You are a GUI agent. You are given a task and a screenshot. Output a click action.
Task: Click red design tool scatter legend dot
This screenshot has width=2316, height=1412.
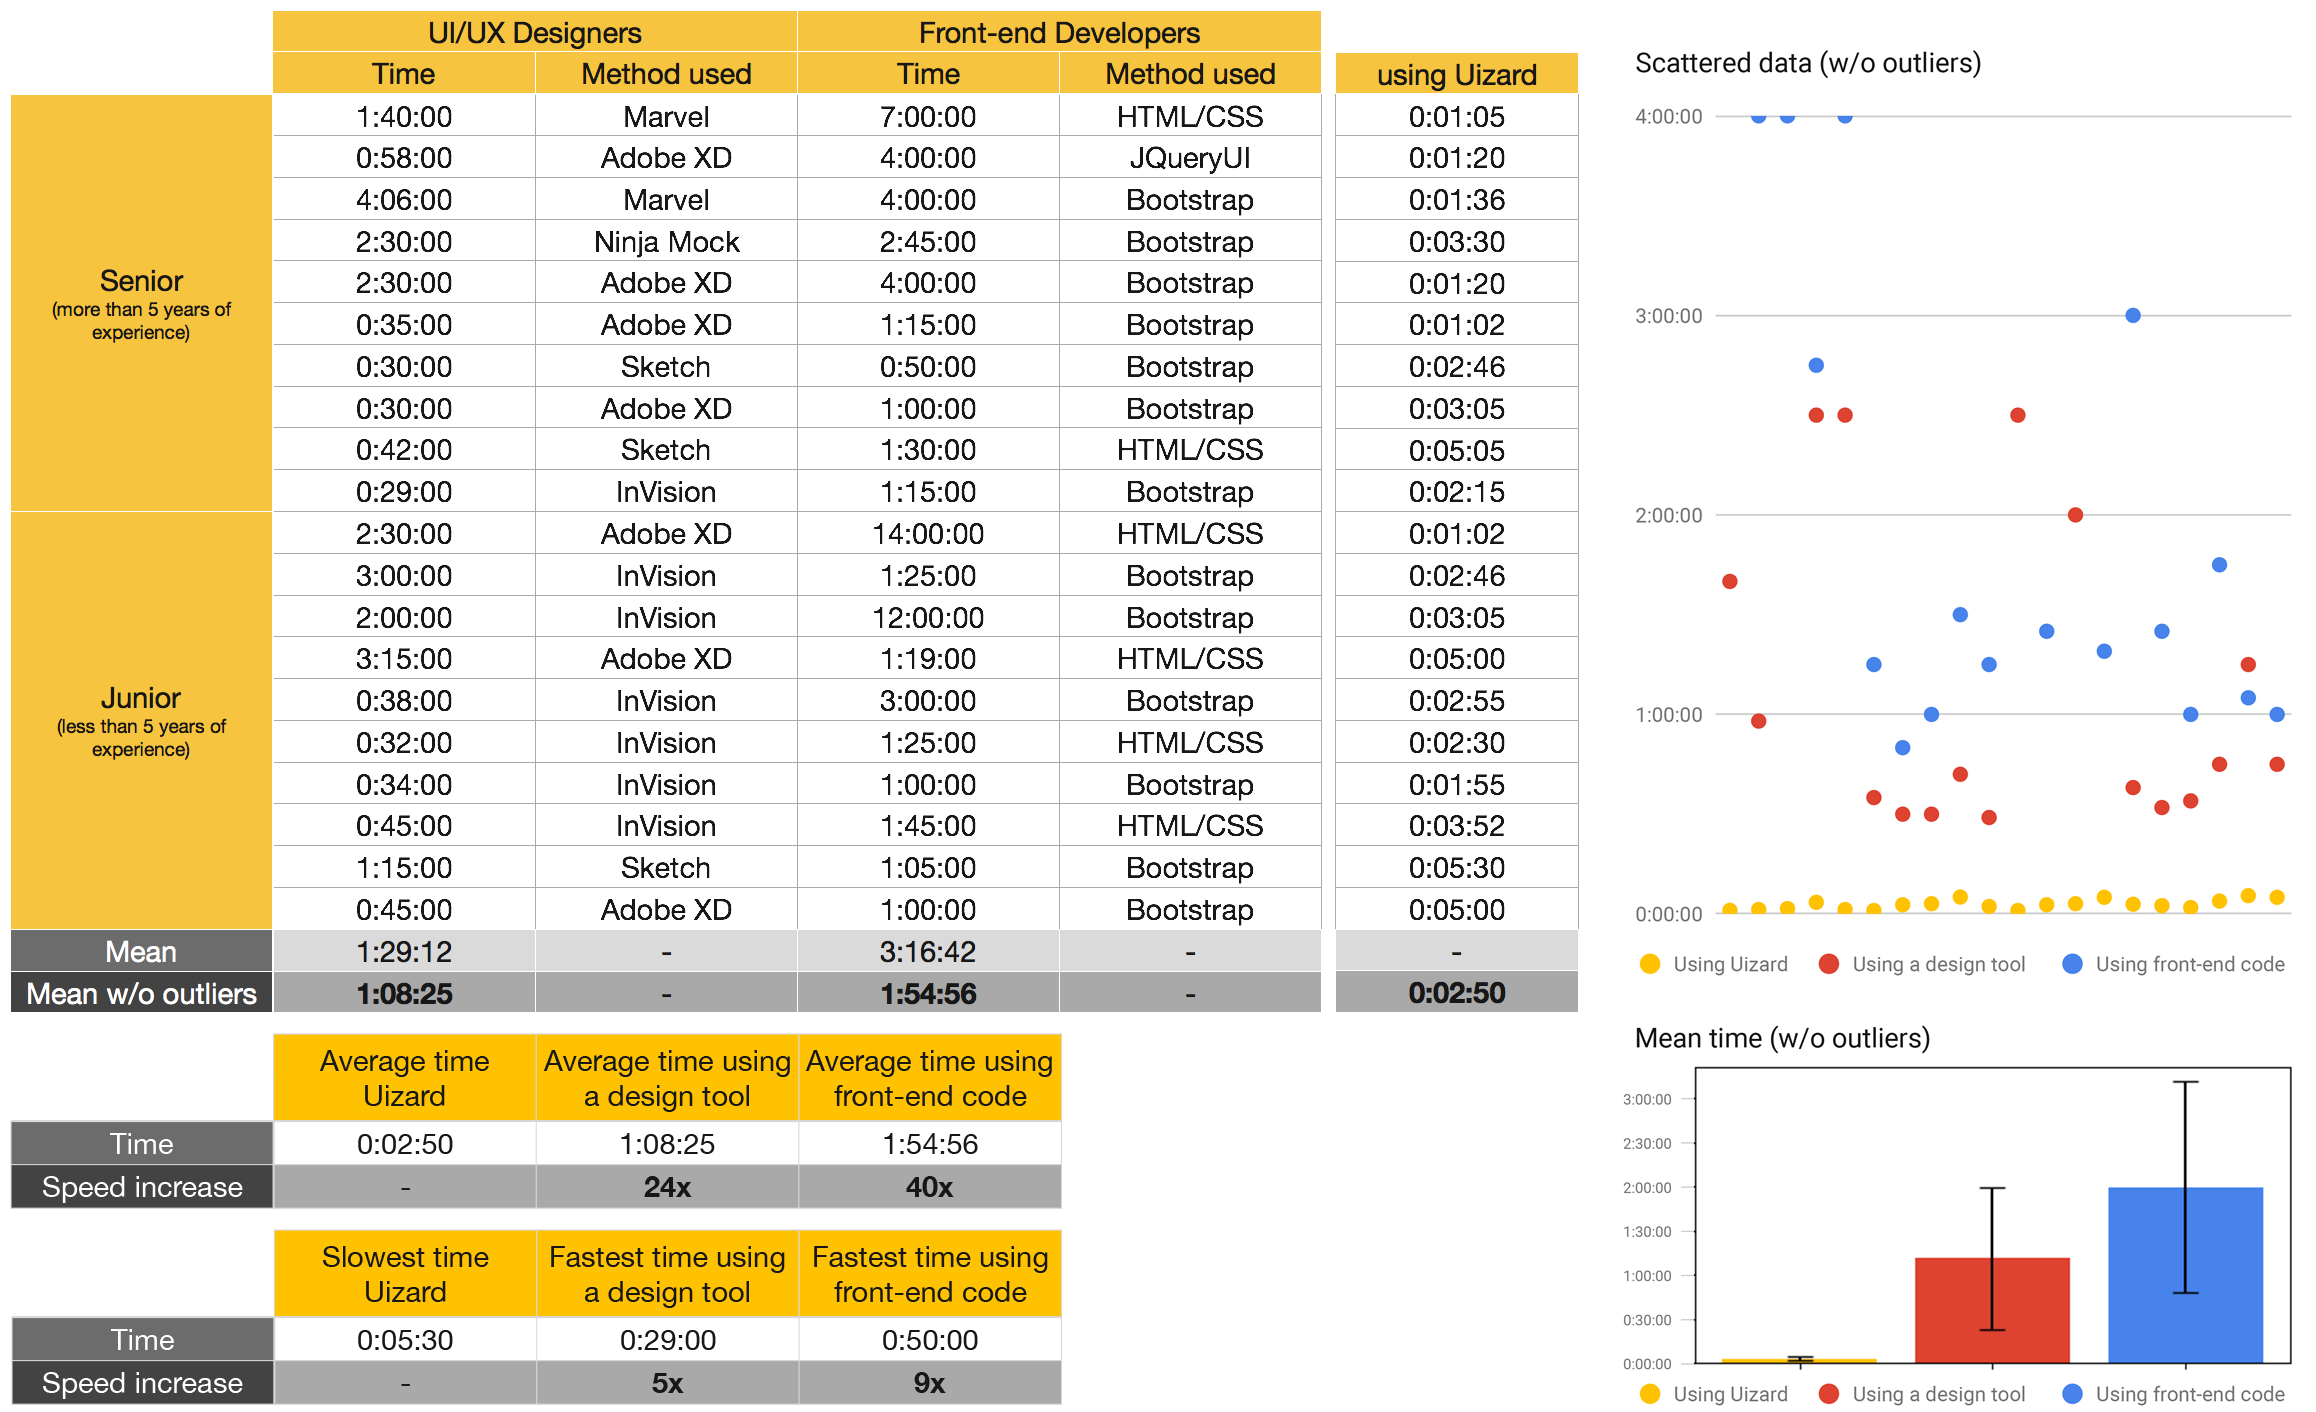coord(1829,964)
